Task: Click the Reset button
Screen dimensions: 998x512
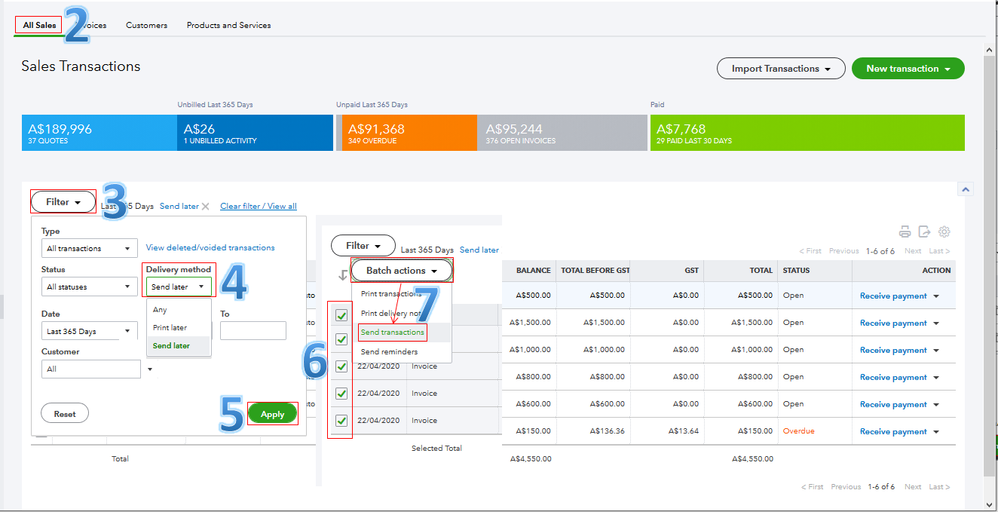Action: (64, 414)
